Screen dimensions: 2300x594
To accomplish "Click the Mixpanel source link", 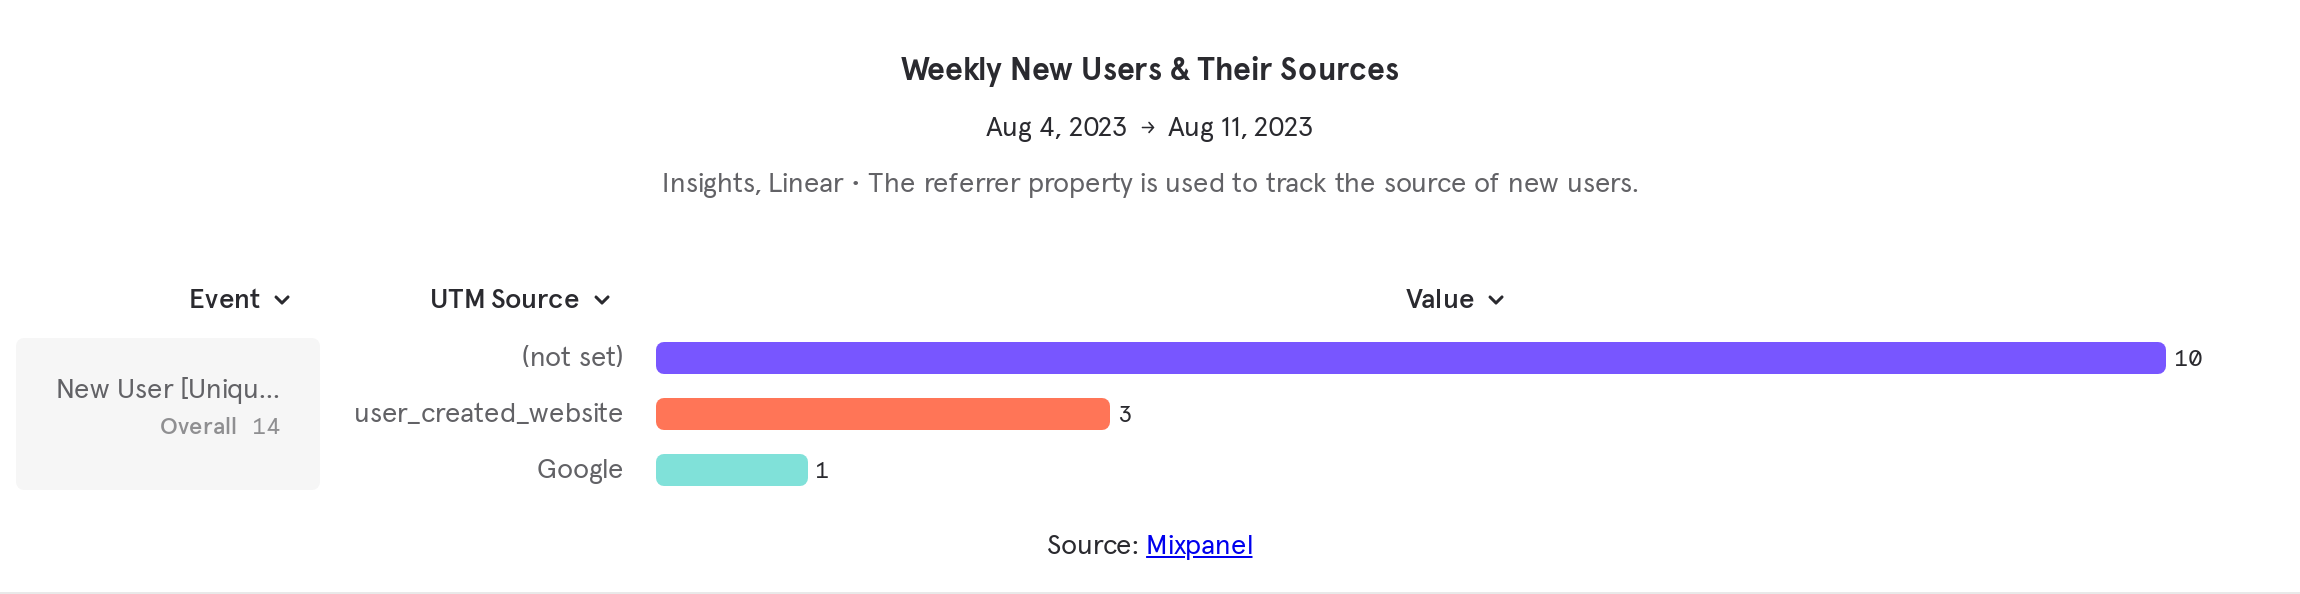I will tap(1198, 545).
